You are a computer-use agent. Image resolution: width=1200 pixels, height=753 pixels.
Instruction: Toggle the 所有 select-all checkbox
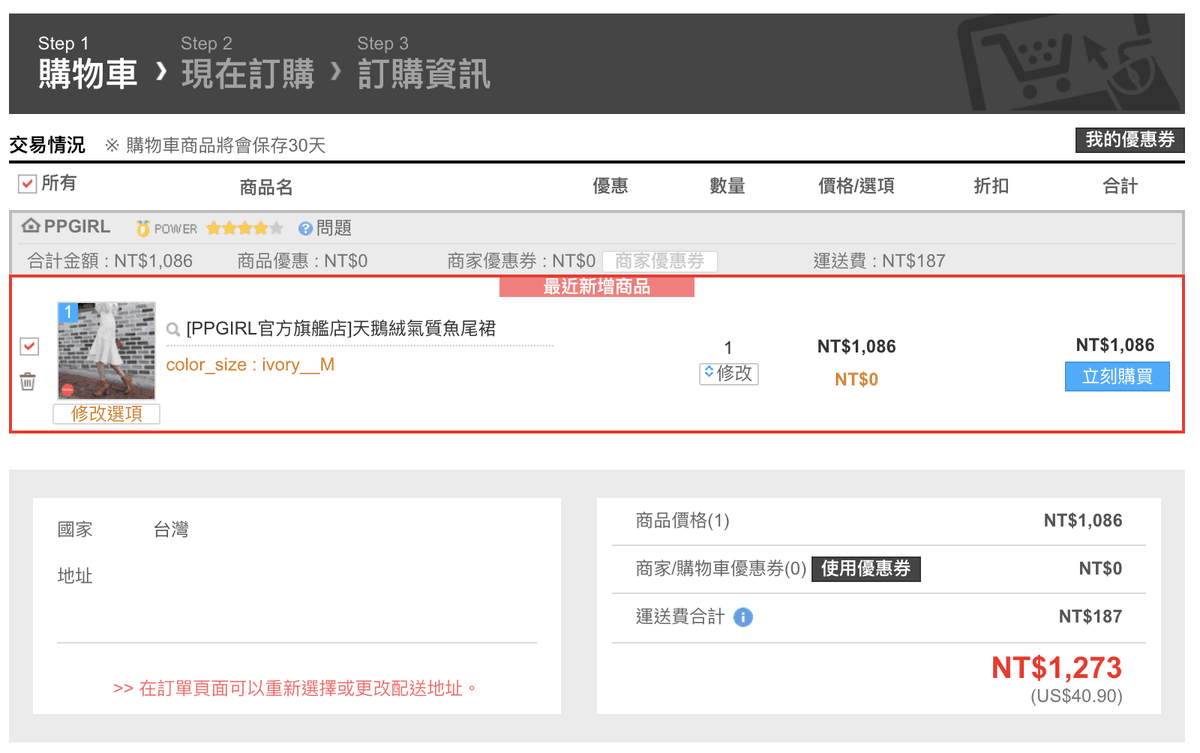coord(27,184)
